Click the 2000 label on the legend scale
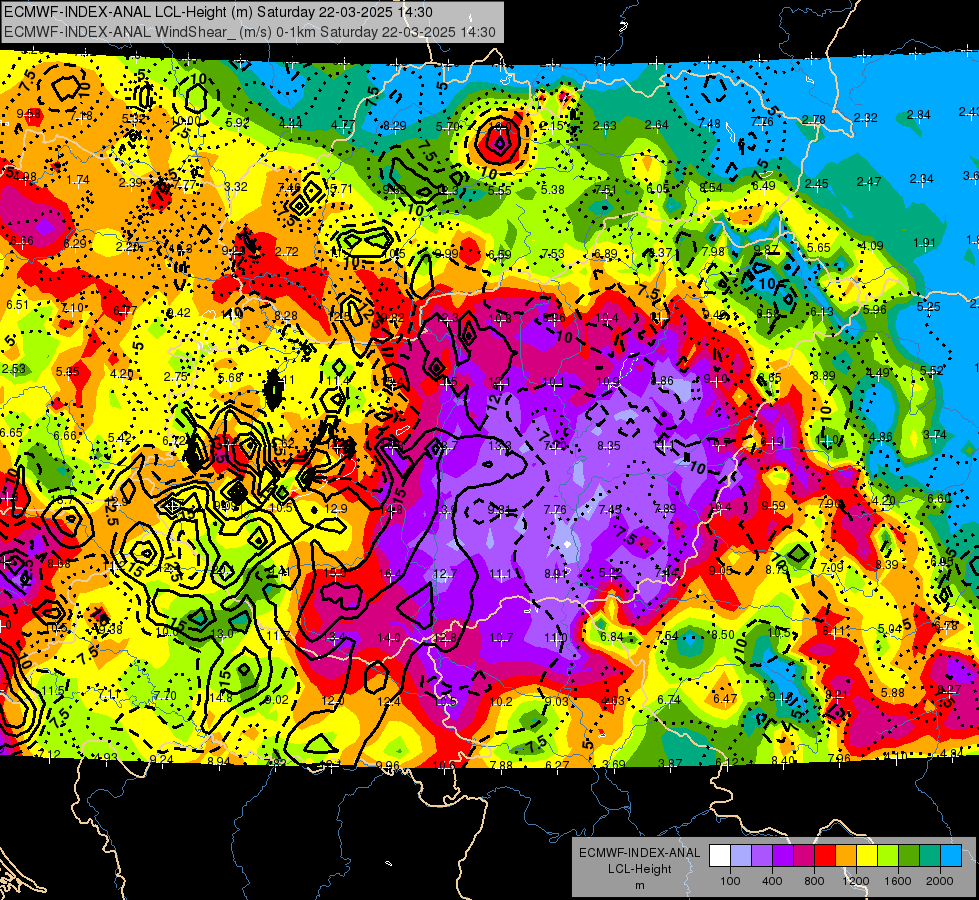This screenshot has width=979, height=900. 939,881
